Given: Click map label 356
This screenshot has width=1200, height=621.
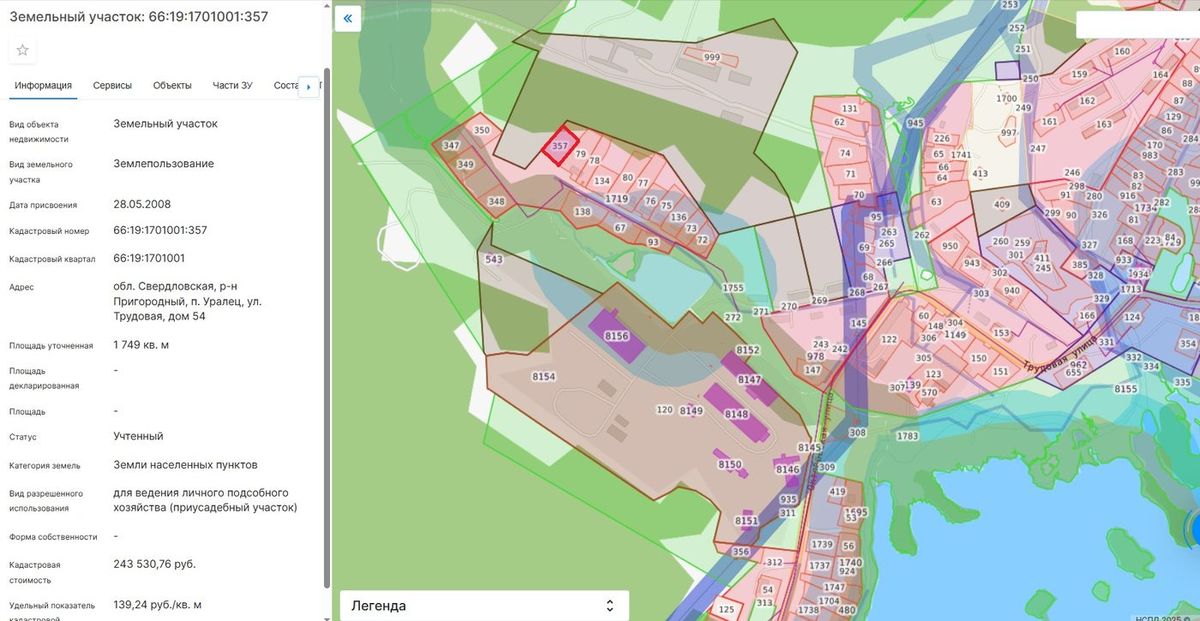Looking at the screenshot, I should (x=741, y=552).
